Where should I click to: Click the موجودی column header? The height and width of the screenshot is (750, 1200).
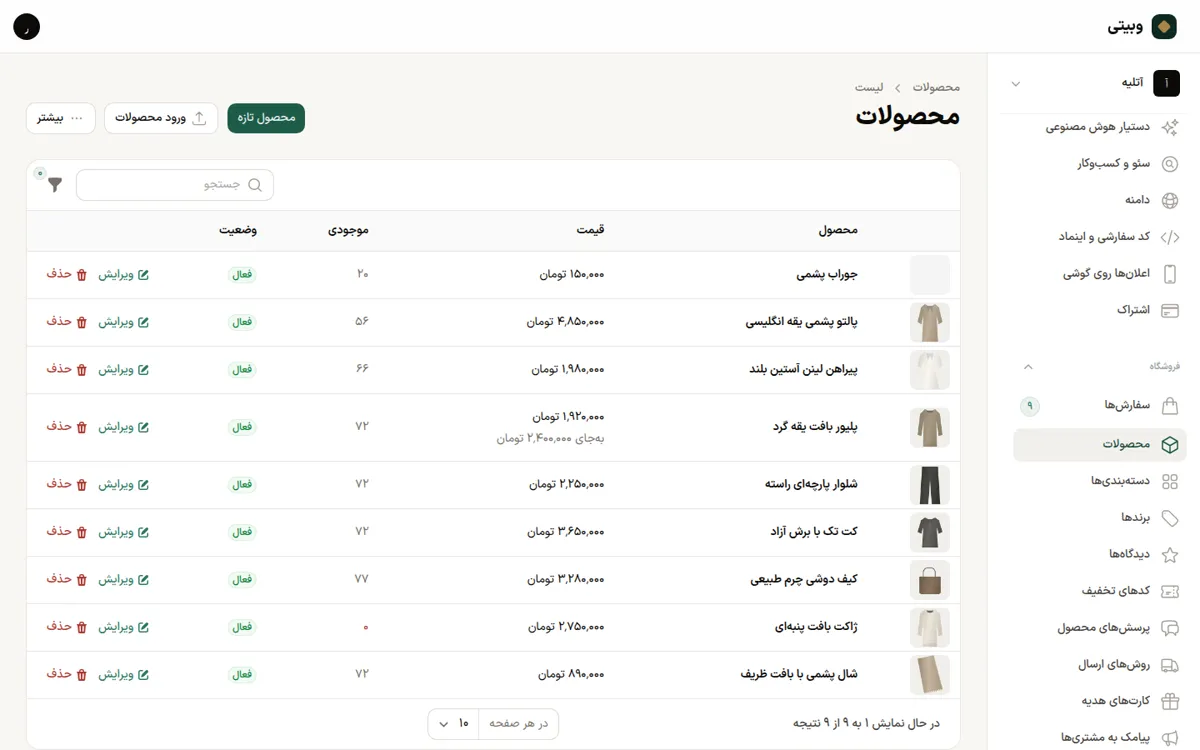point(349,231)
